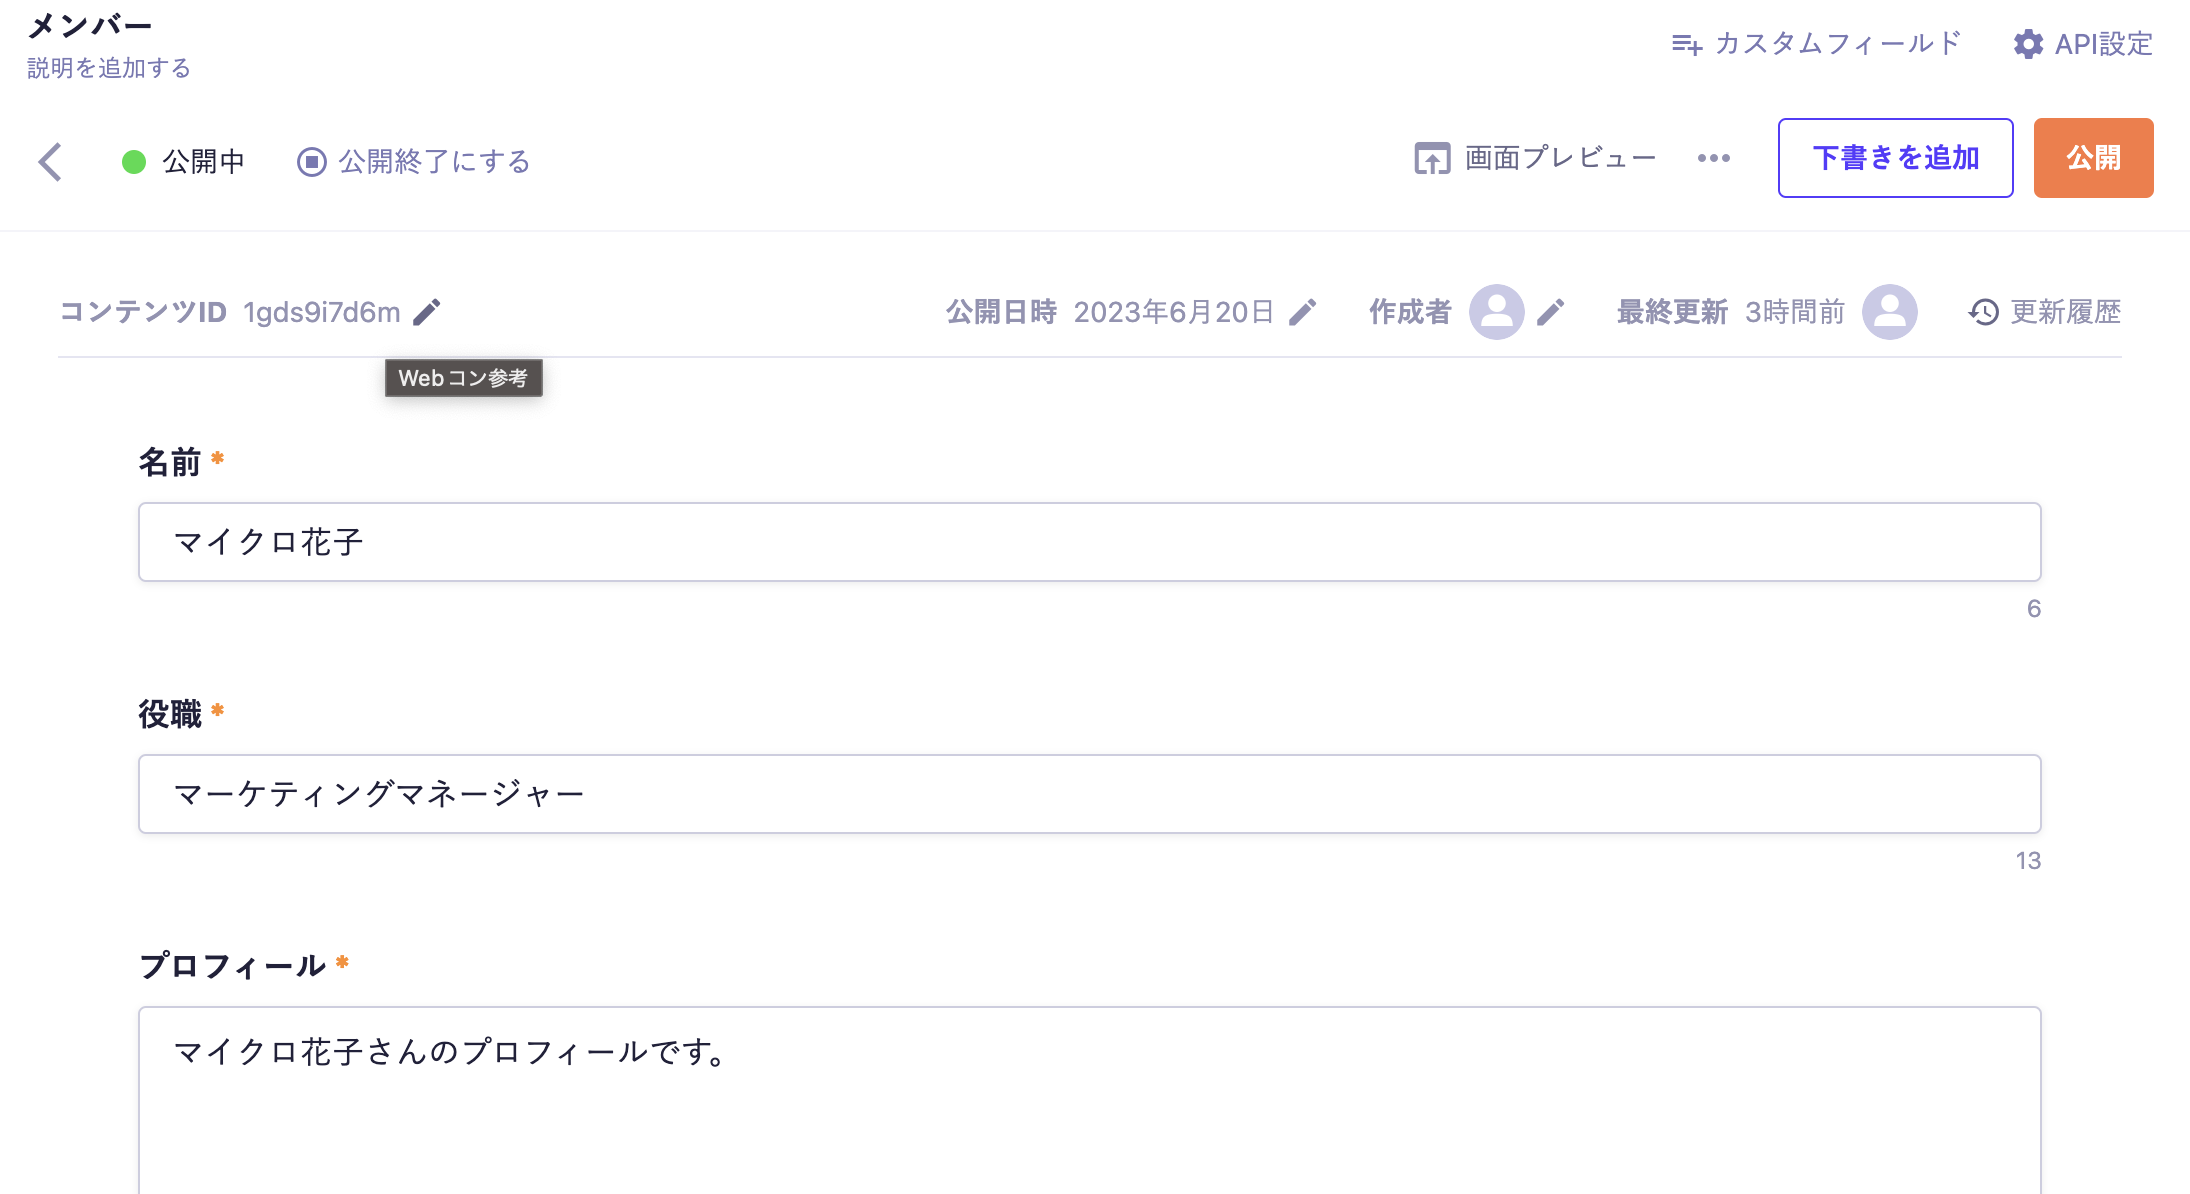
Task: Focus the 役職 input field
Action: (1089, 794)
